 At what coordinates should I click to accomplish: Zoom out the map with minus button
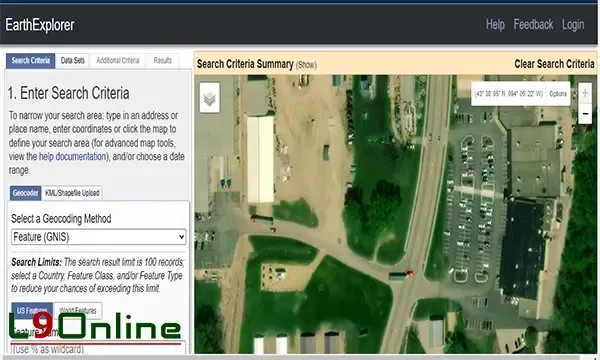pos(585,114)
